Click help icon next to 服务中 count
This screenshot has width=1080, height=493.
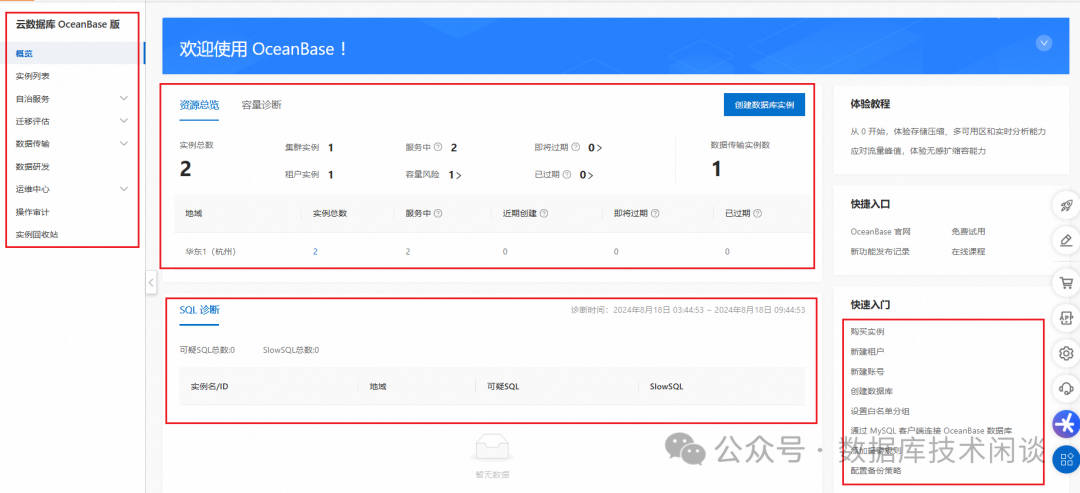click(438, 147)
